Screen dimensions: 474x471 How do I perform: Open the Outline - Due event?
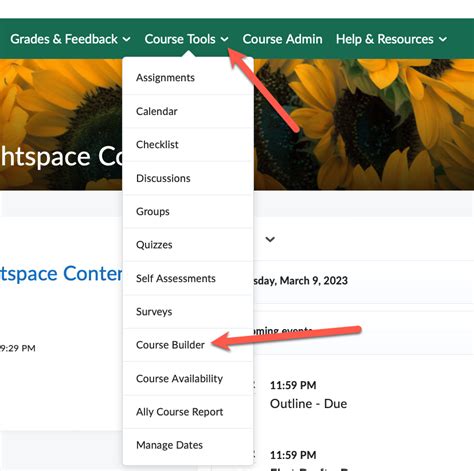coord(308,404)
